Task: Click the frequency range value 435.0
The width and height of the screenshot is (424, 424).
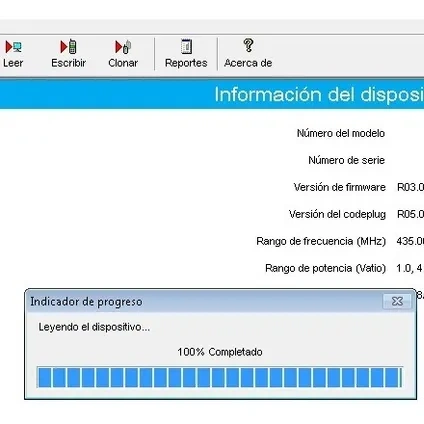Action: click(x=410, y=241)
